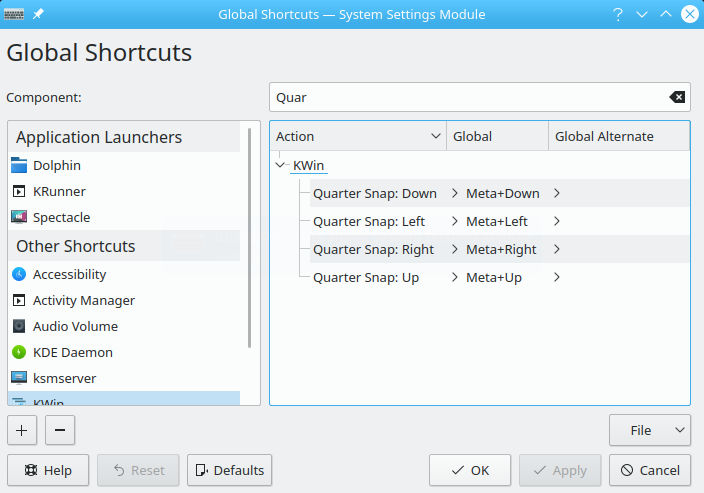The height and width of the screenshot is (493, 704).
Task: Open the File dropdown button
Action: (650, 430)
